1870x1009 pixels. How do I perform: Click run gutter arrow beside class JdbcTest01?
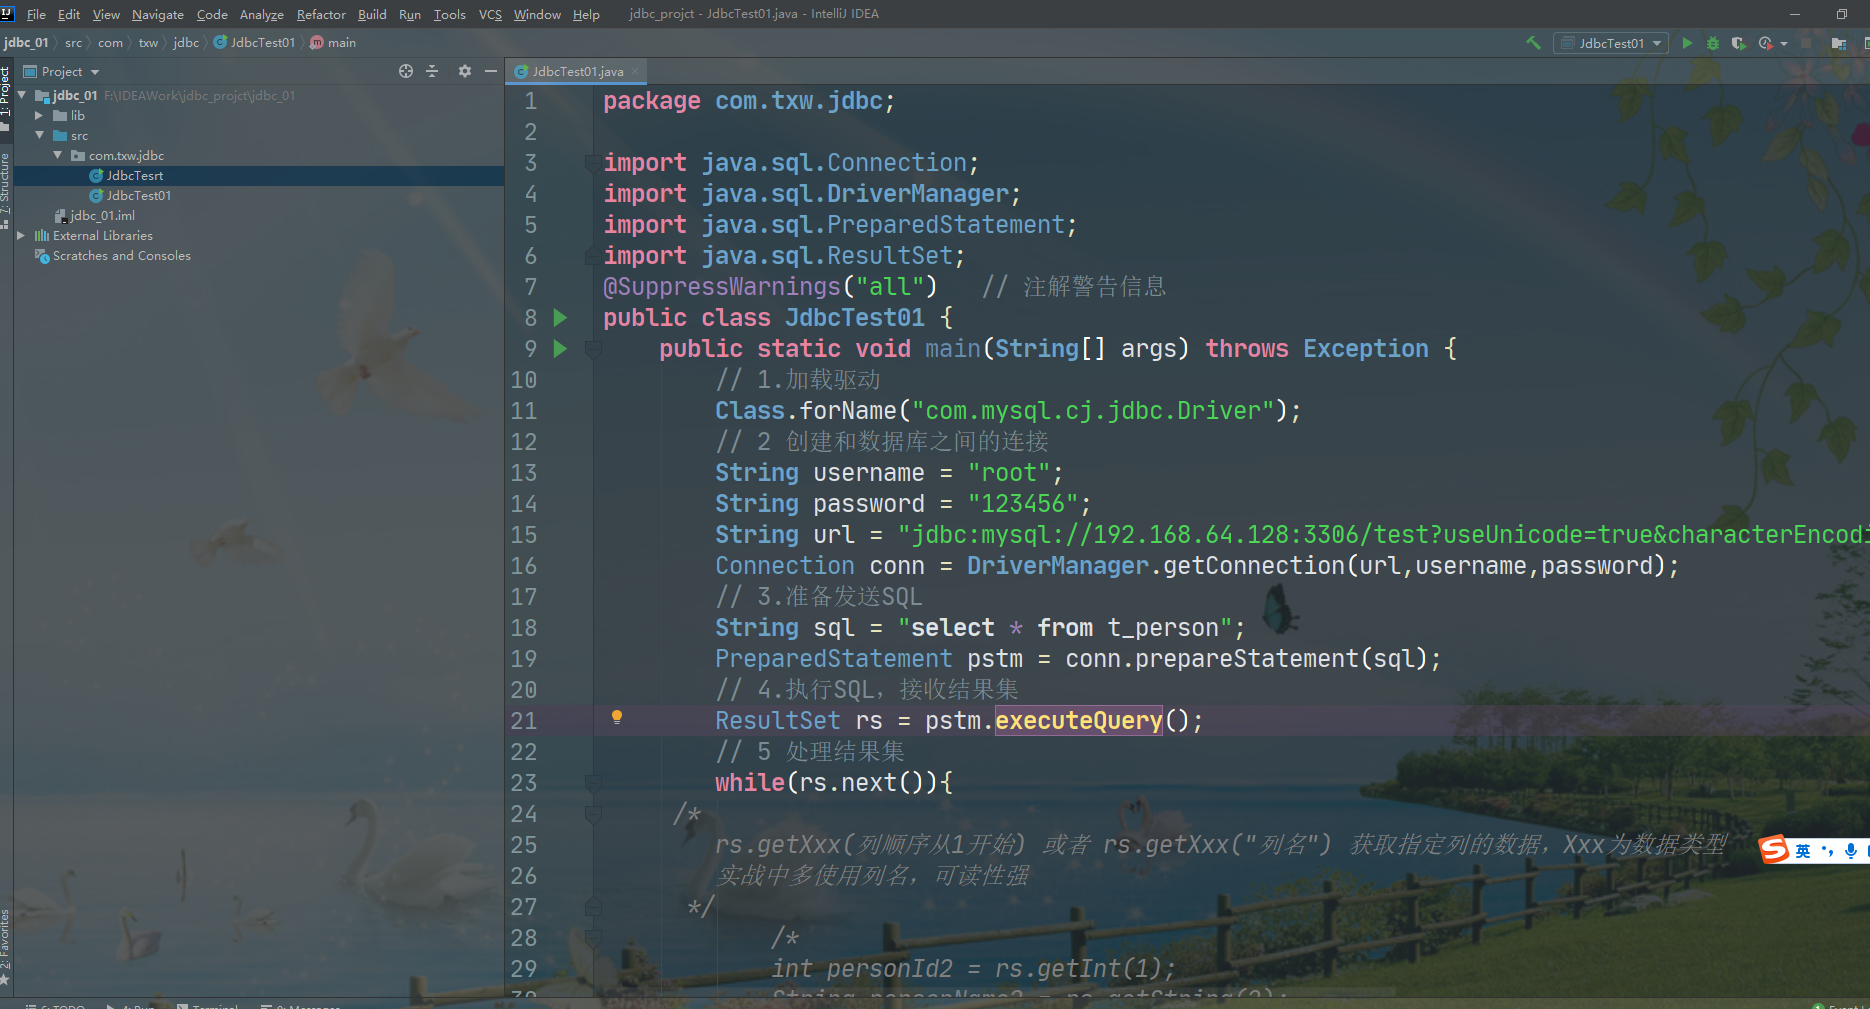click(560, 317)
